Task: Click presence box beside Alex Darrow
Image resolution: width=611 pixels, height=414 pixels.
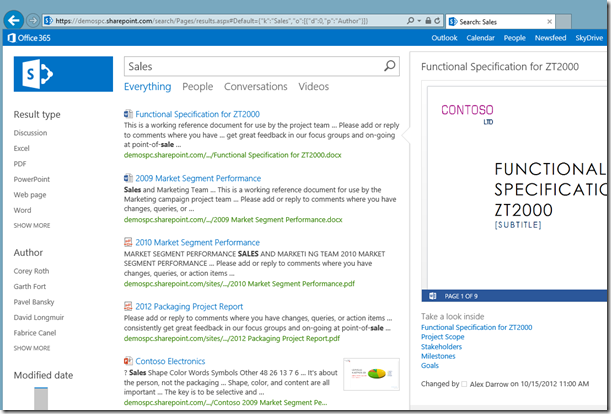Action: coord(464,384)
